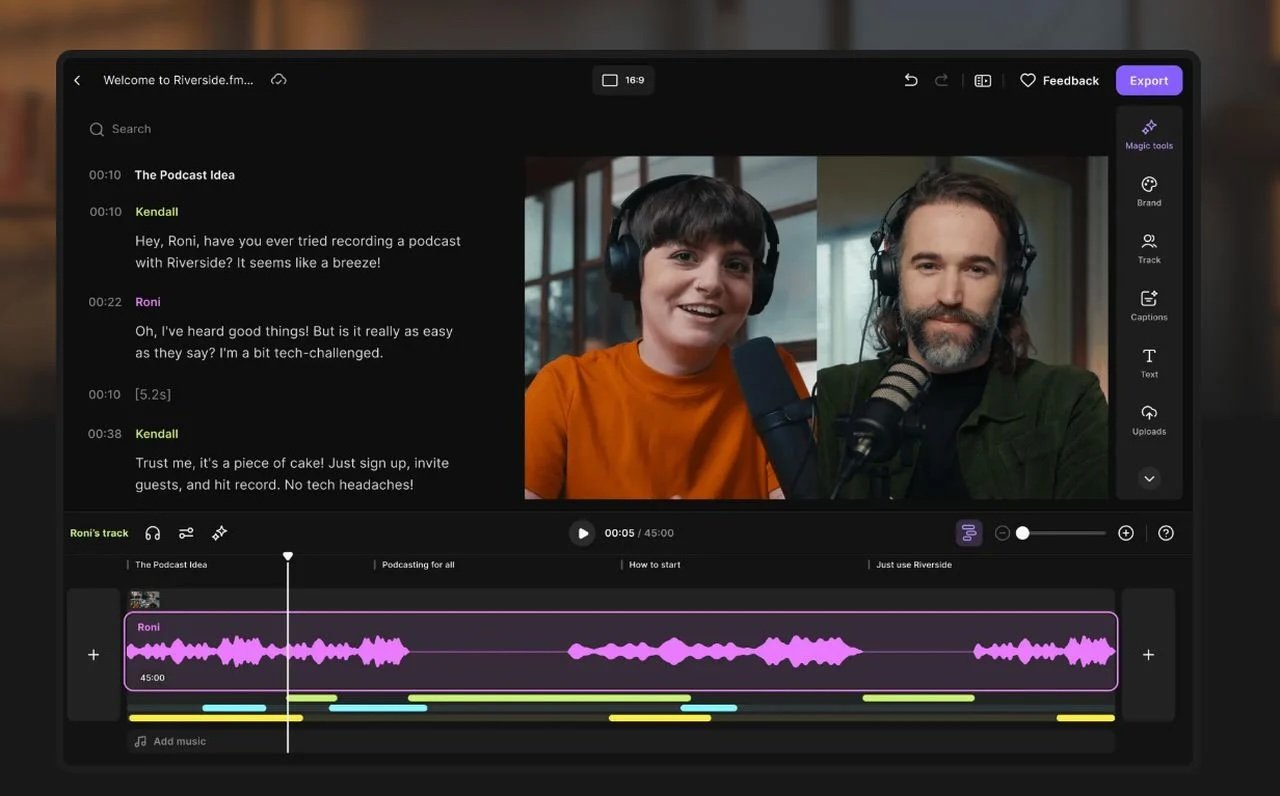1280x796 pixels.
Task: Open the Uploads panel
Action: (1149, 420)
